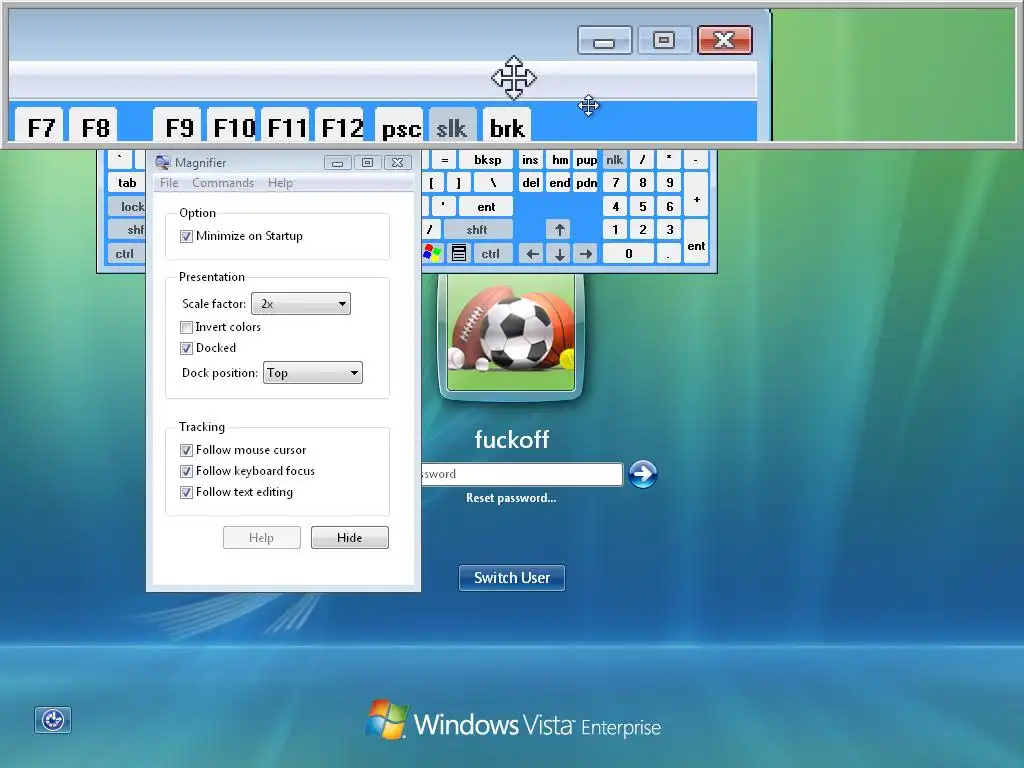Click the del key on the on-screen keyboard
The image size is (1024, 768).
531,183
